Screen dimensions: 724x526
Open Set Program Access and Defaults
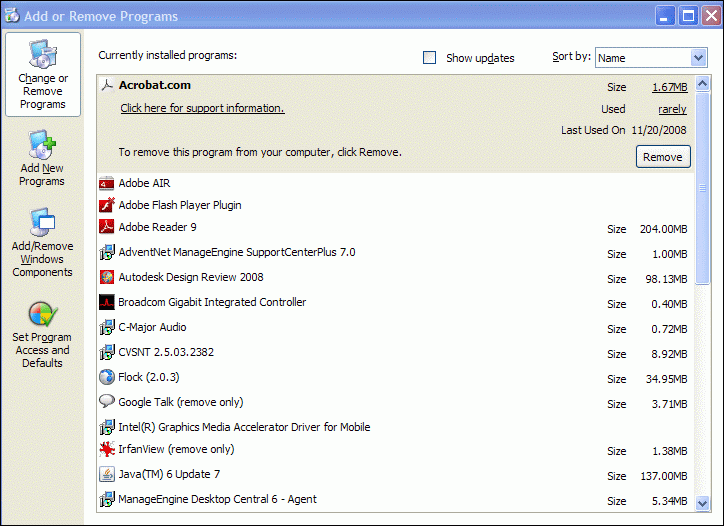click(42, 335)
